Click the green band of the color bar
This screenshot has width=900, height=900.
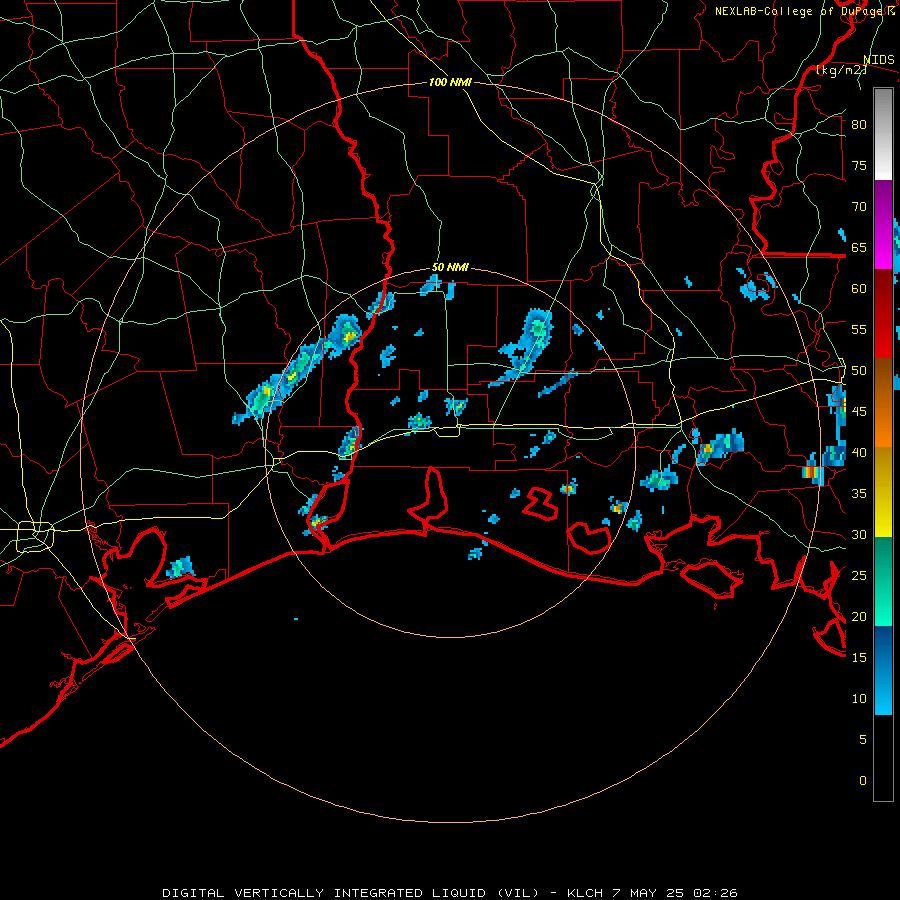[883, 581]
